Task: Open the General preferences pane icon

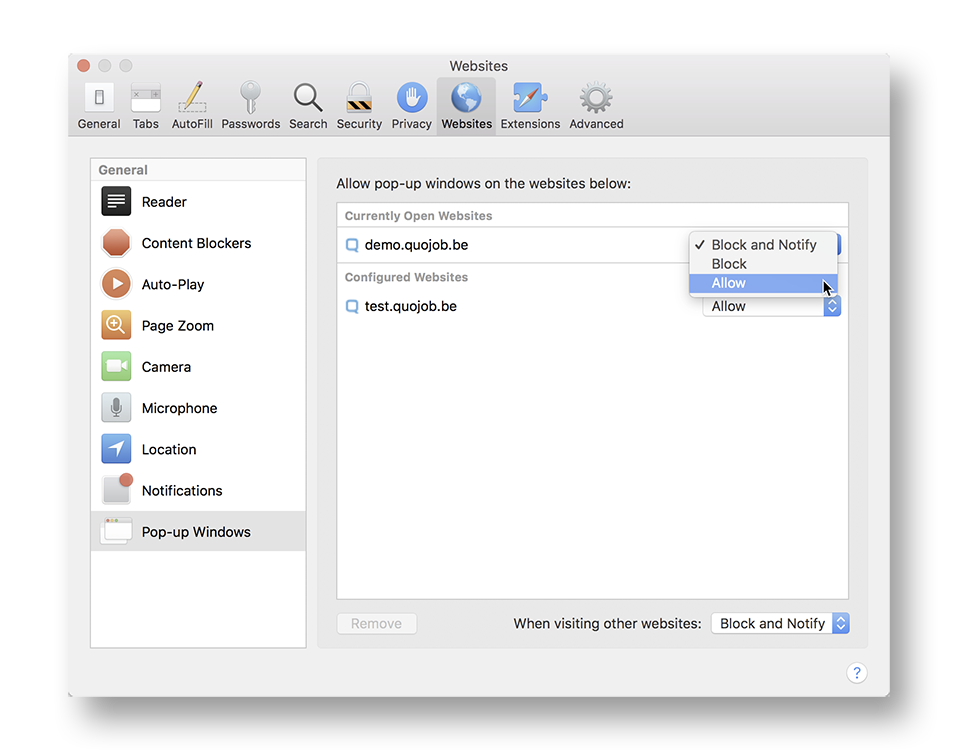Action: pyautogui.click(x=99, y=98)
